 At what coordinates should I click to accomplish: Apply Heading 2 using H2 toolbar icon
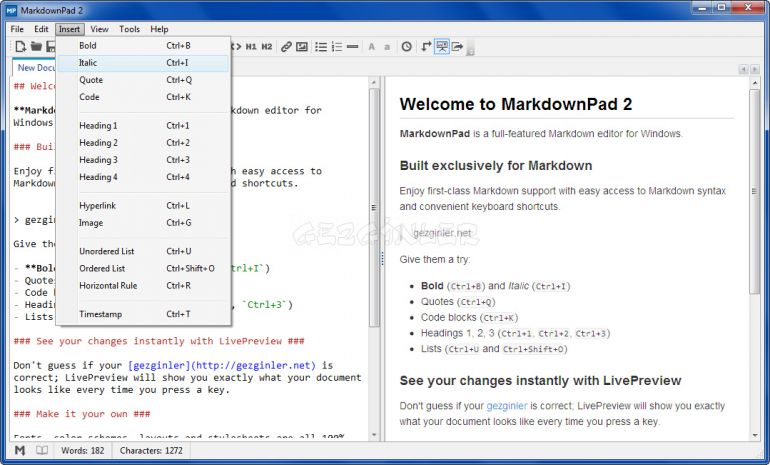[267, 47]
